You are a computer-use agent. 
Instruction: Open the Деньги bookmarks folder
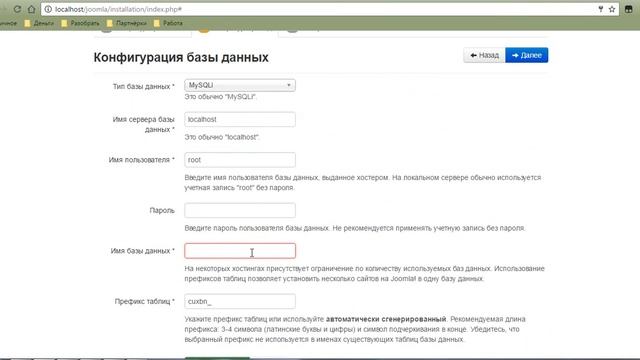click(39, 23)
